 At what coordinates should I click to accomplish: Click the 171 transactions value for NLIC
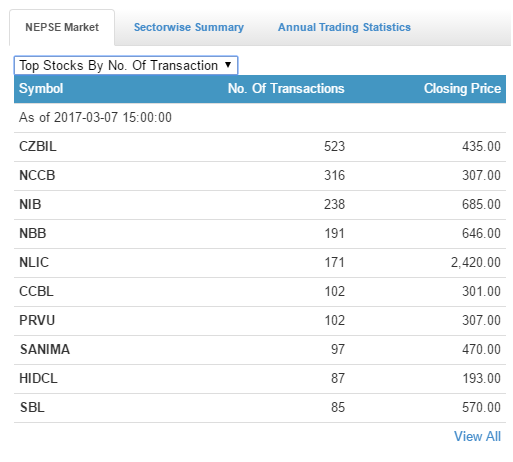click(x=334, y=262)
